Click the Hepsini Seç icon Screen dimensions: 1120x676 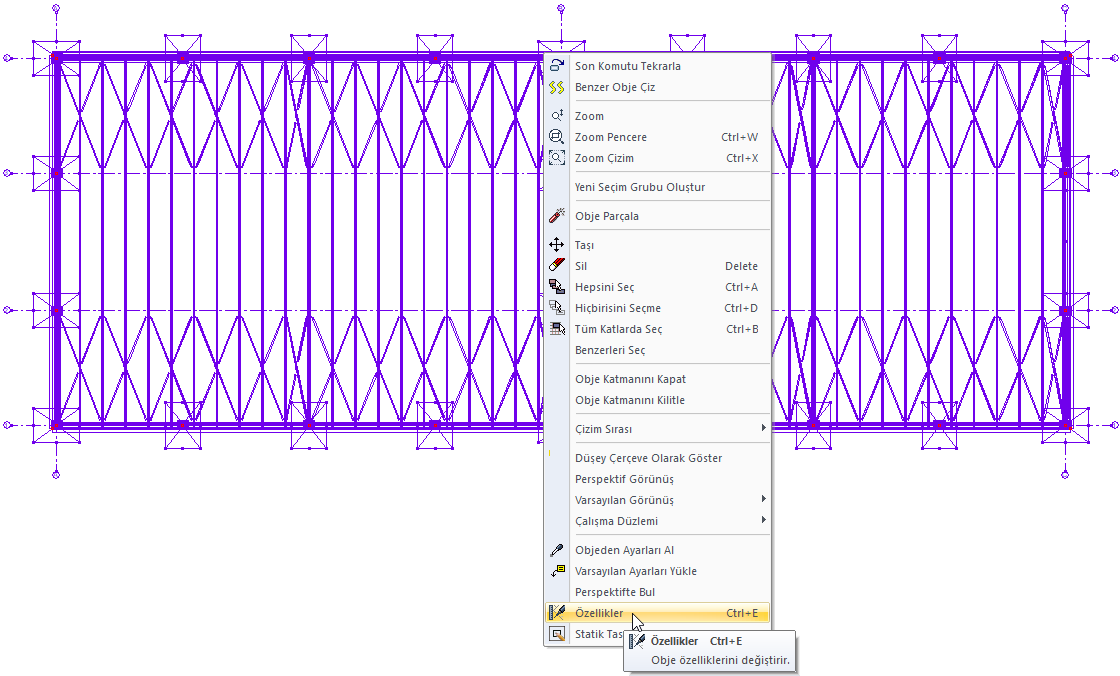point(557,287)
